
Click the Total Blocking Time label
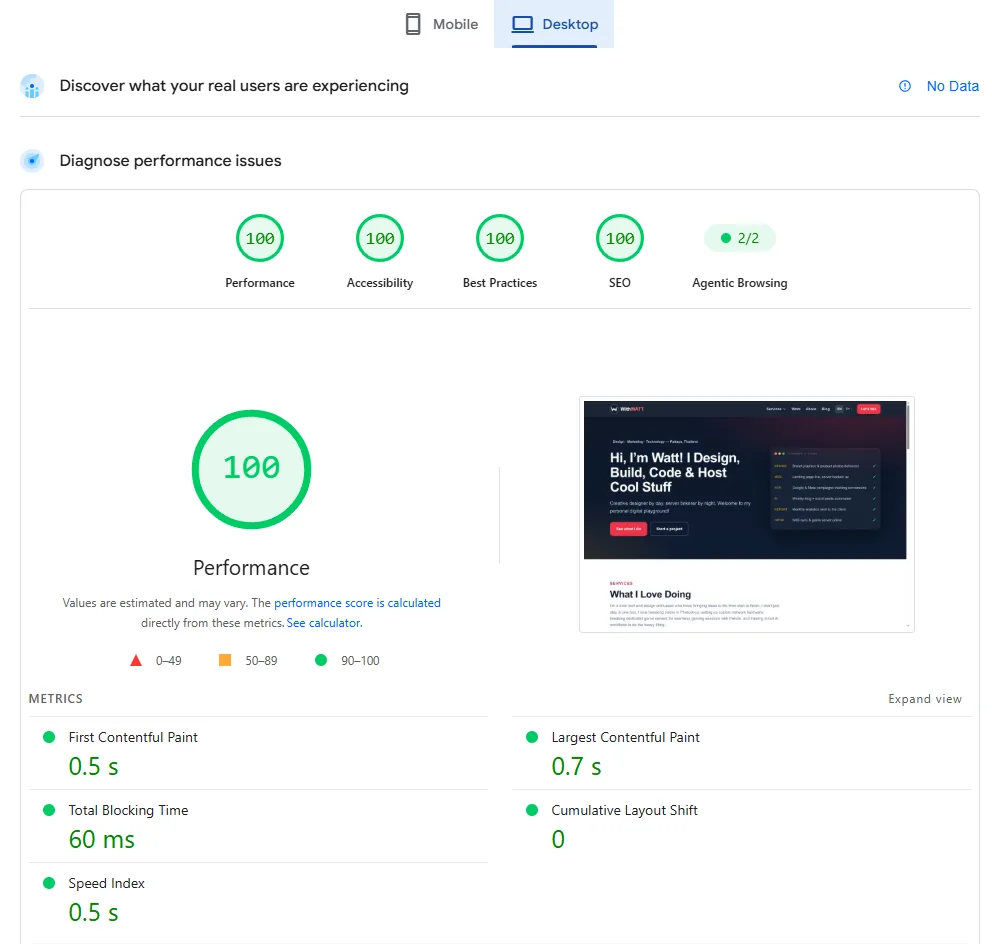128,810
